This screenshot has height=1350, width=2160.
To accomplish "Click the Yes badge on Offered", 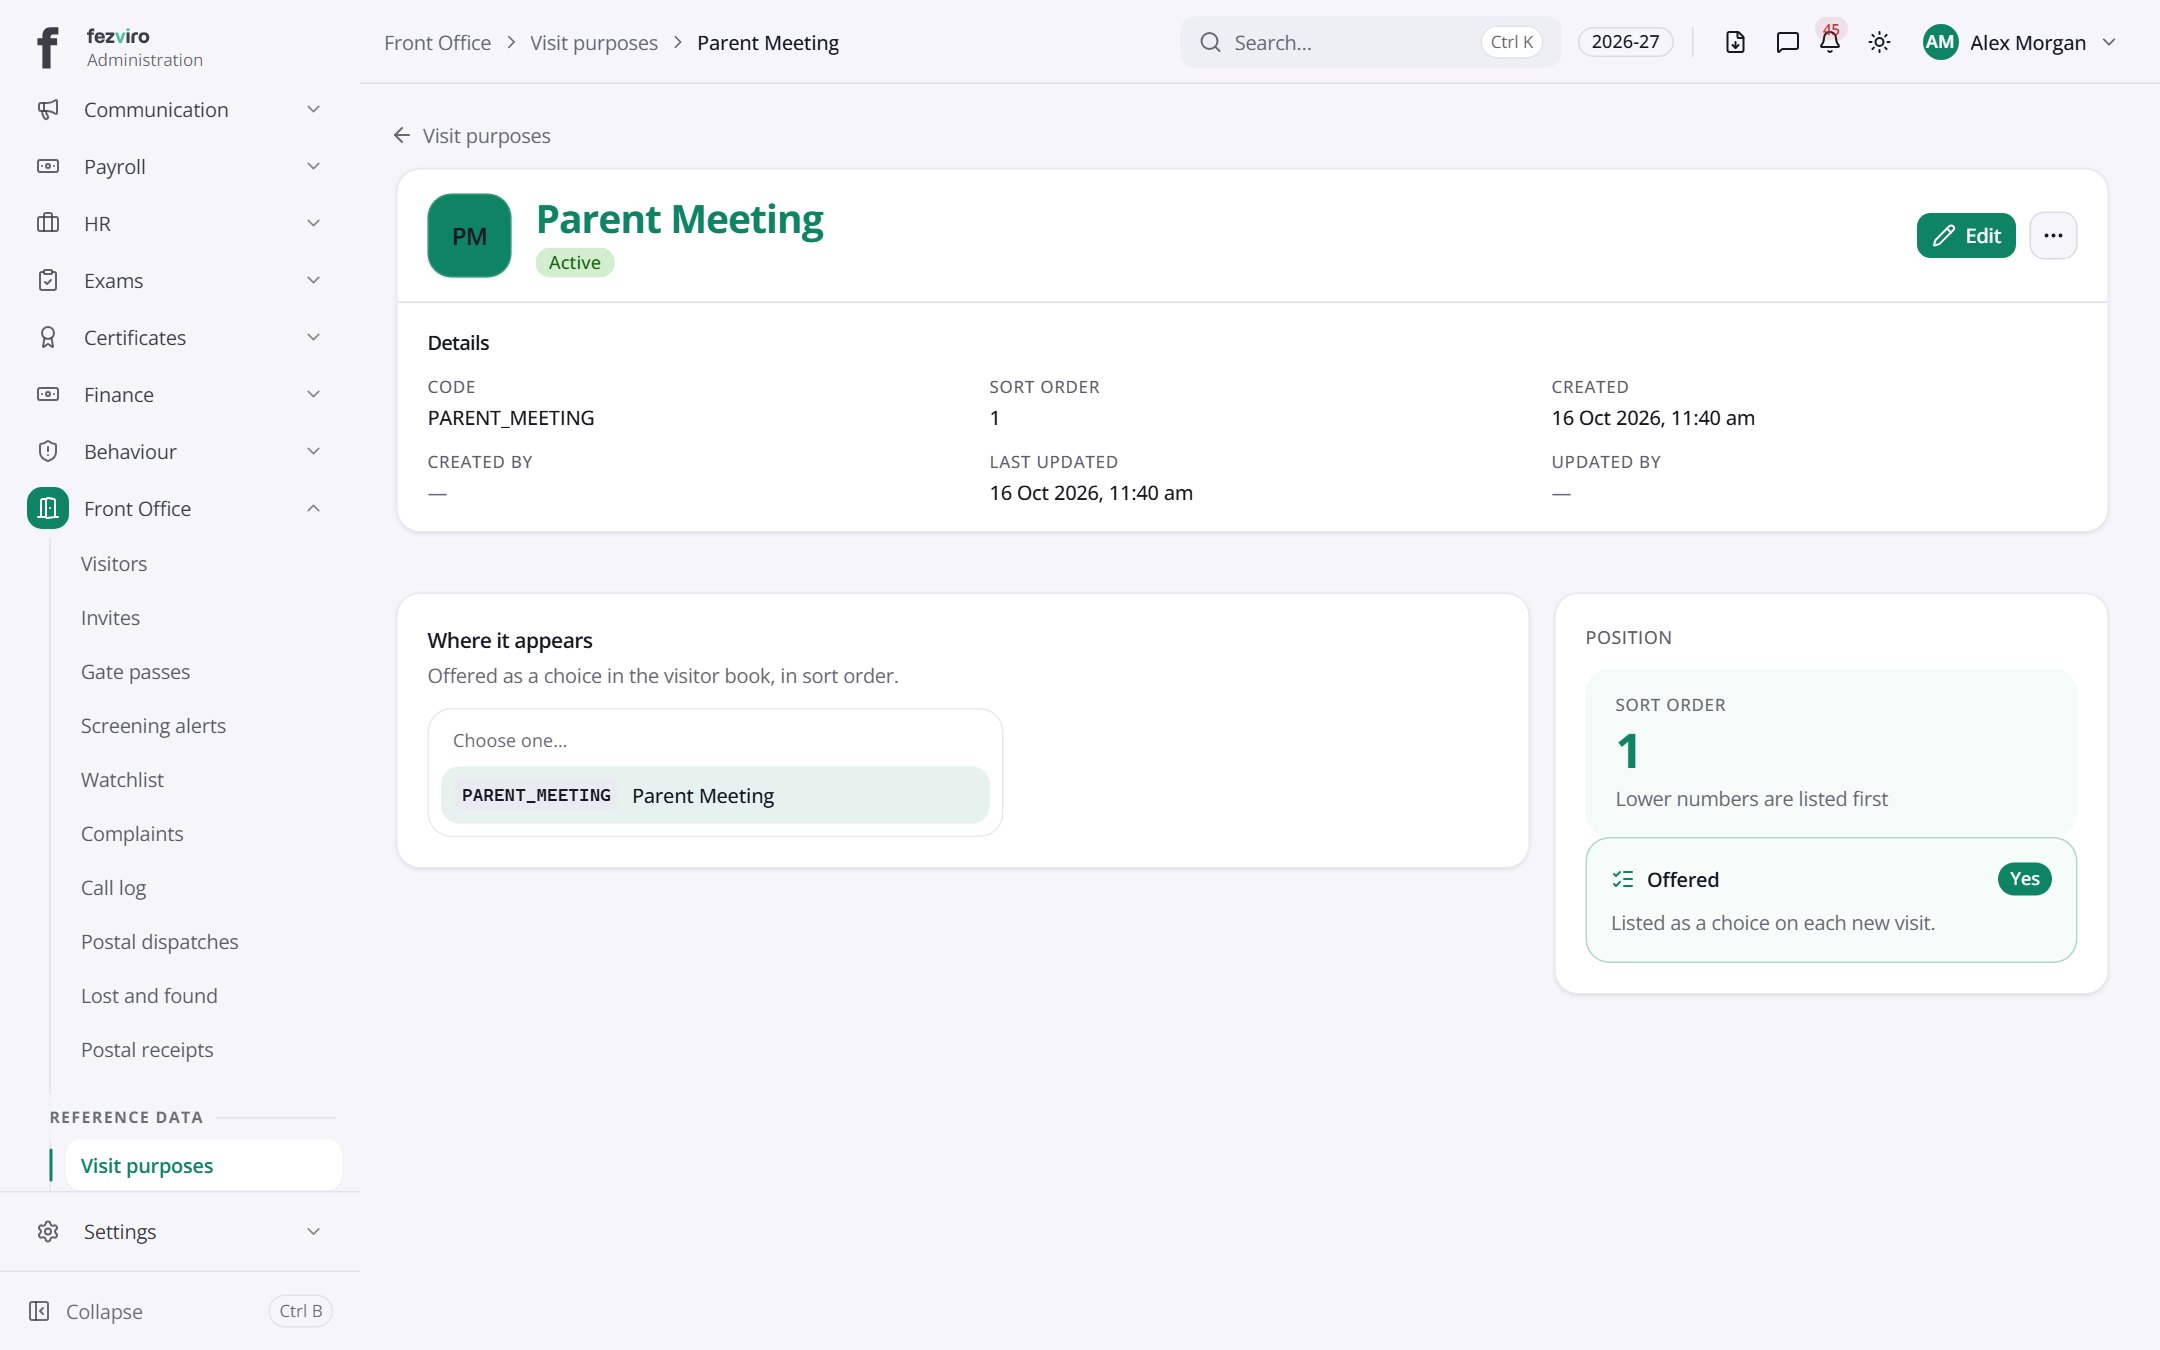I will pyautogui.click(x=2024, y=879).
